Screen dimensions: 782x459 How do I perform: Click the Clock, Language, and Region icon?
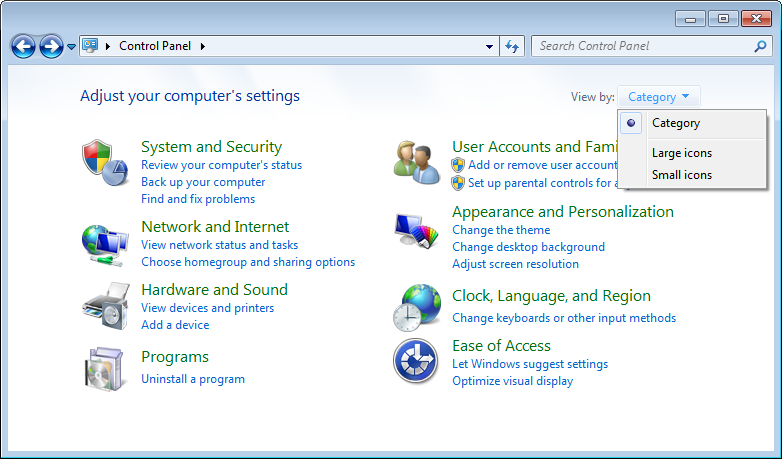click(417, 307)
